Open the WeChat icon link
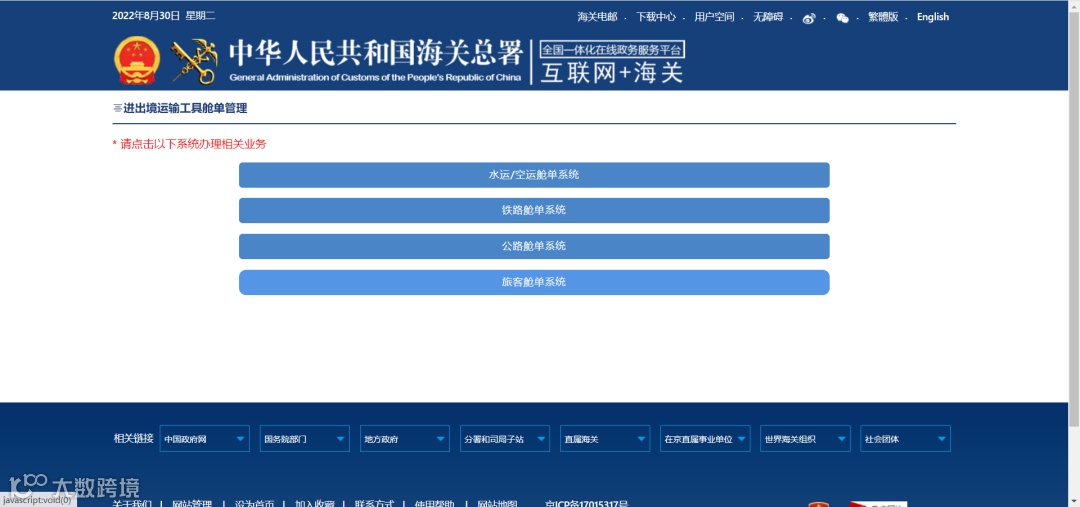The width and height of the screenshot is (1080, 507). coord(842,18)
